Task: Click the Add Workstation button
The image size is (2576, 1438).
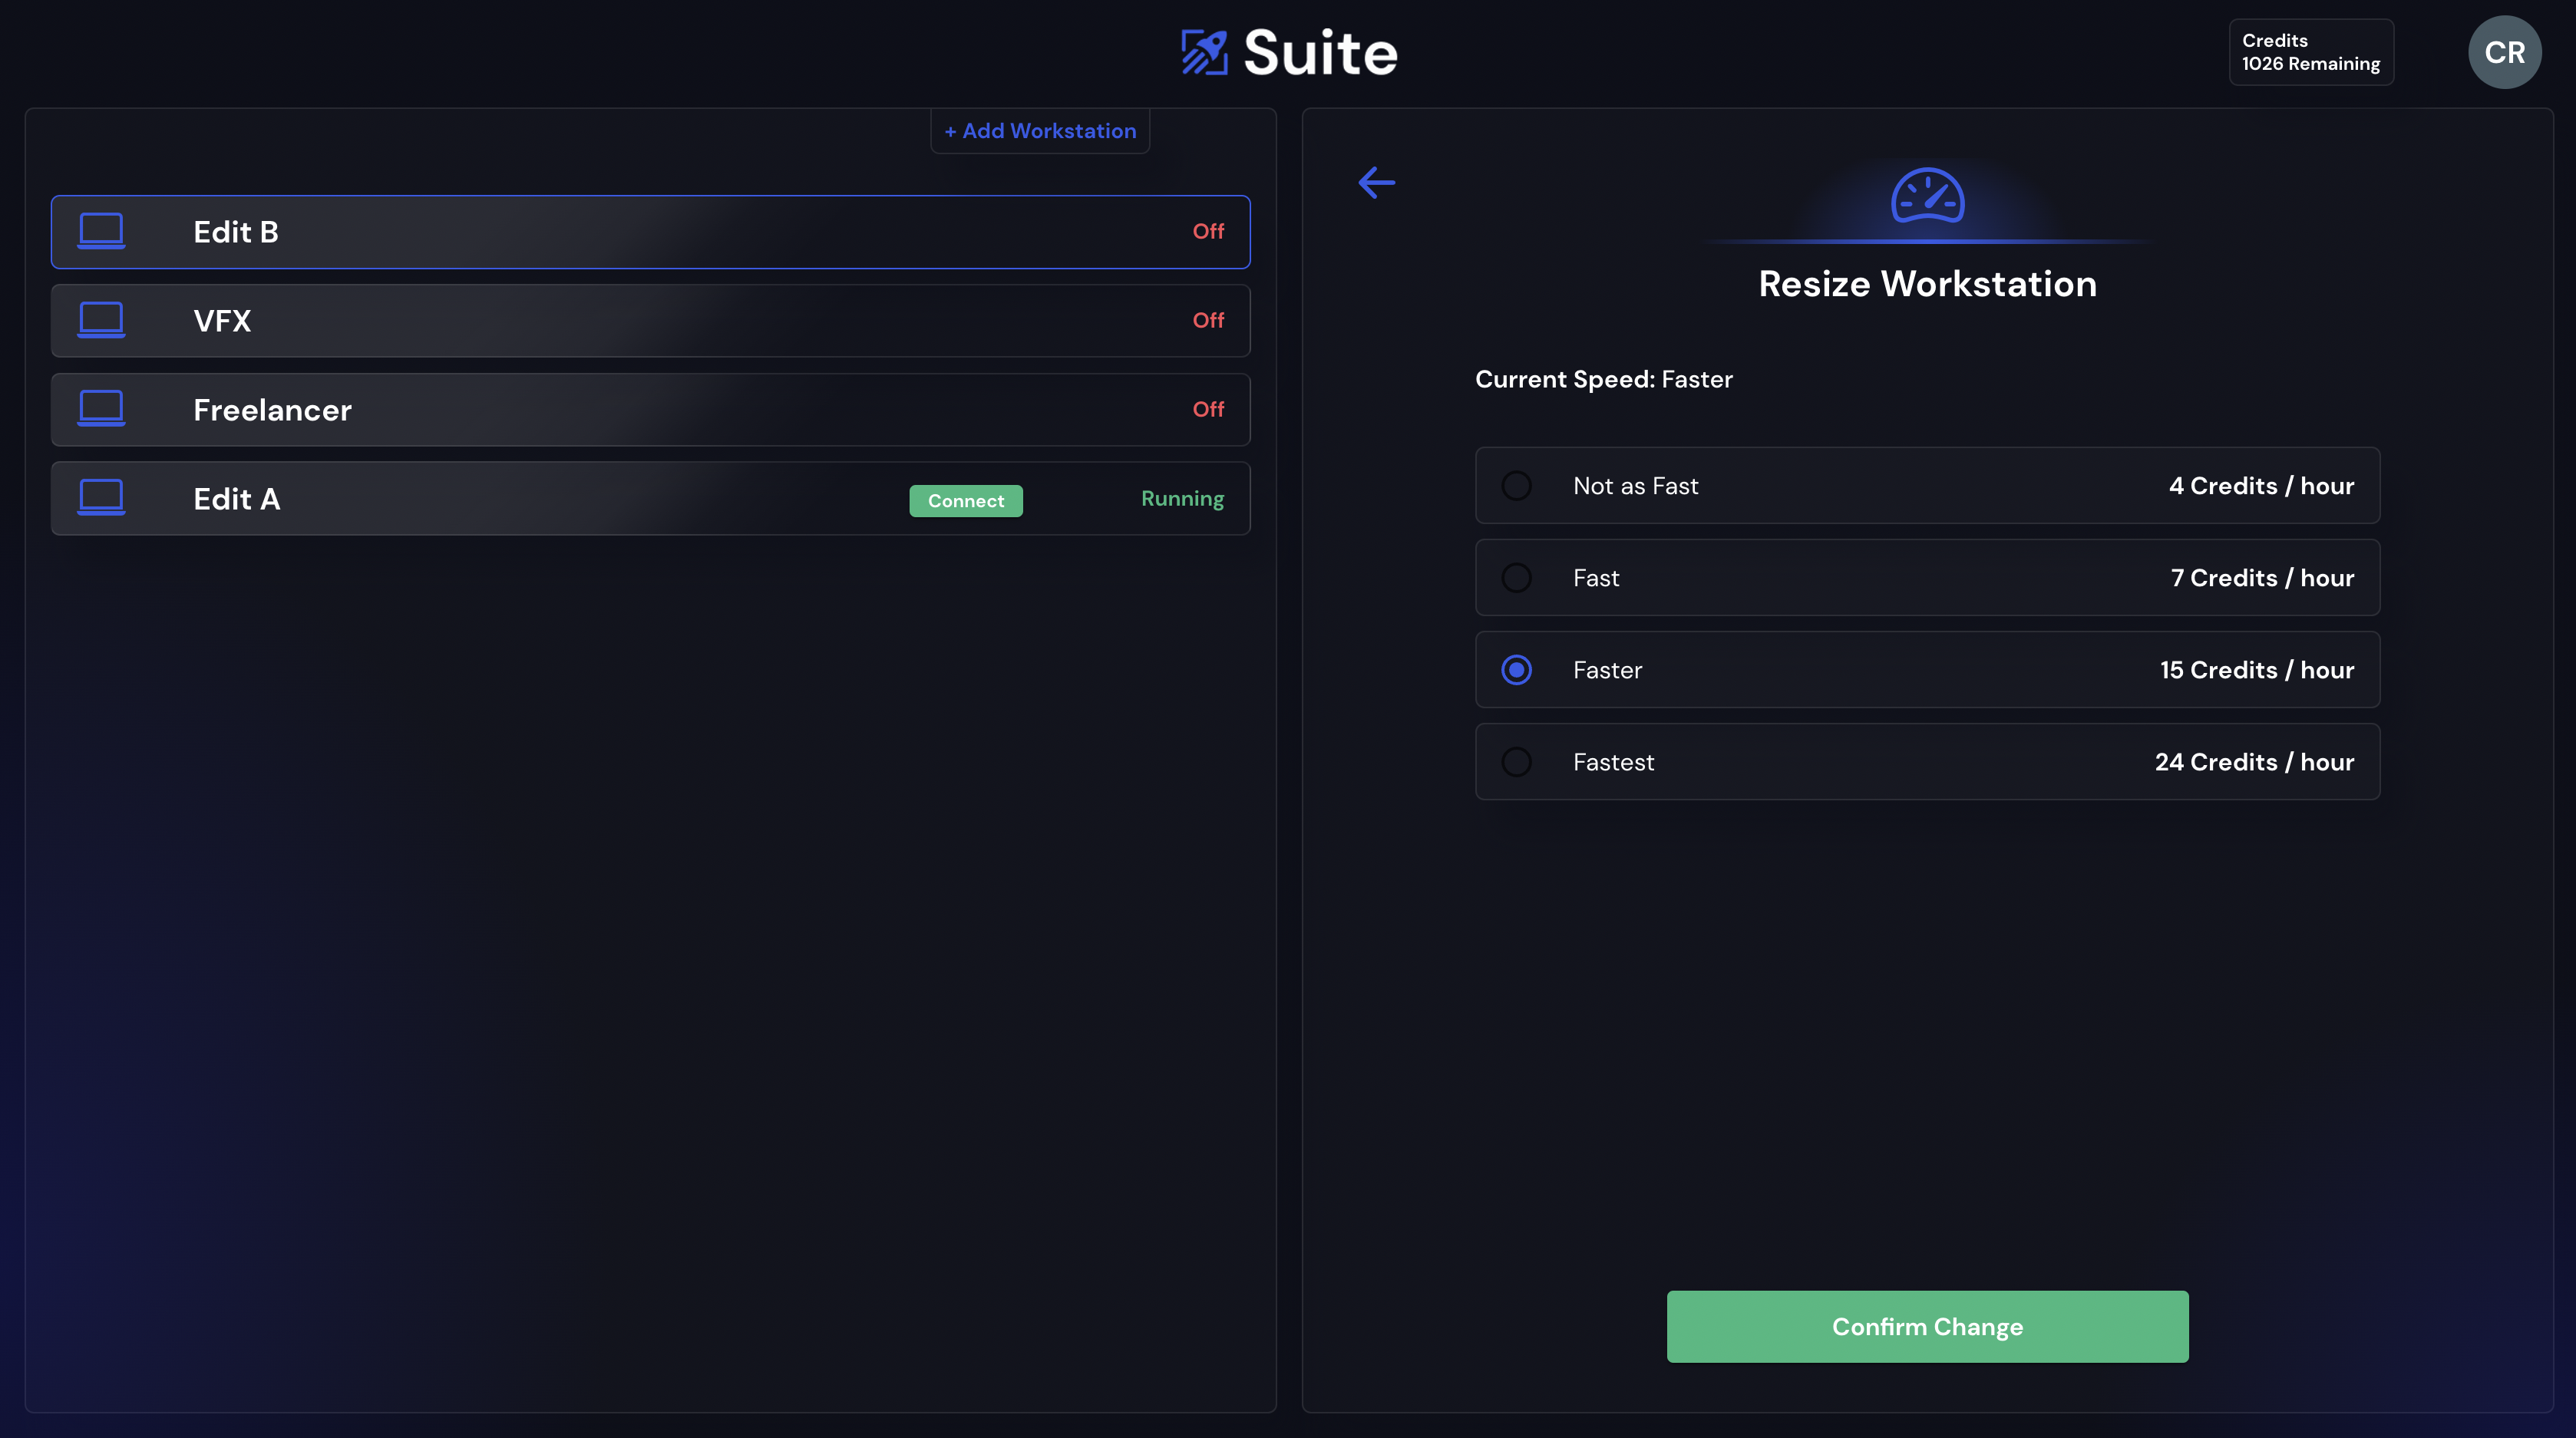Action: pyautogui.click(x=1040, y=131)
